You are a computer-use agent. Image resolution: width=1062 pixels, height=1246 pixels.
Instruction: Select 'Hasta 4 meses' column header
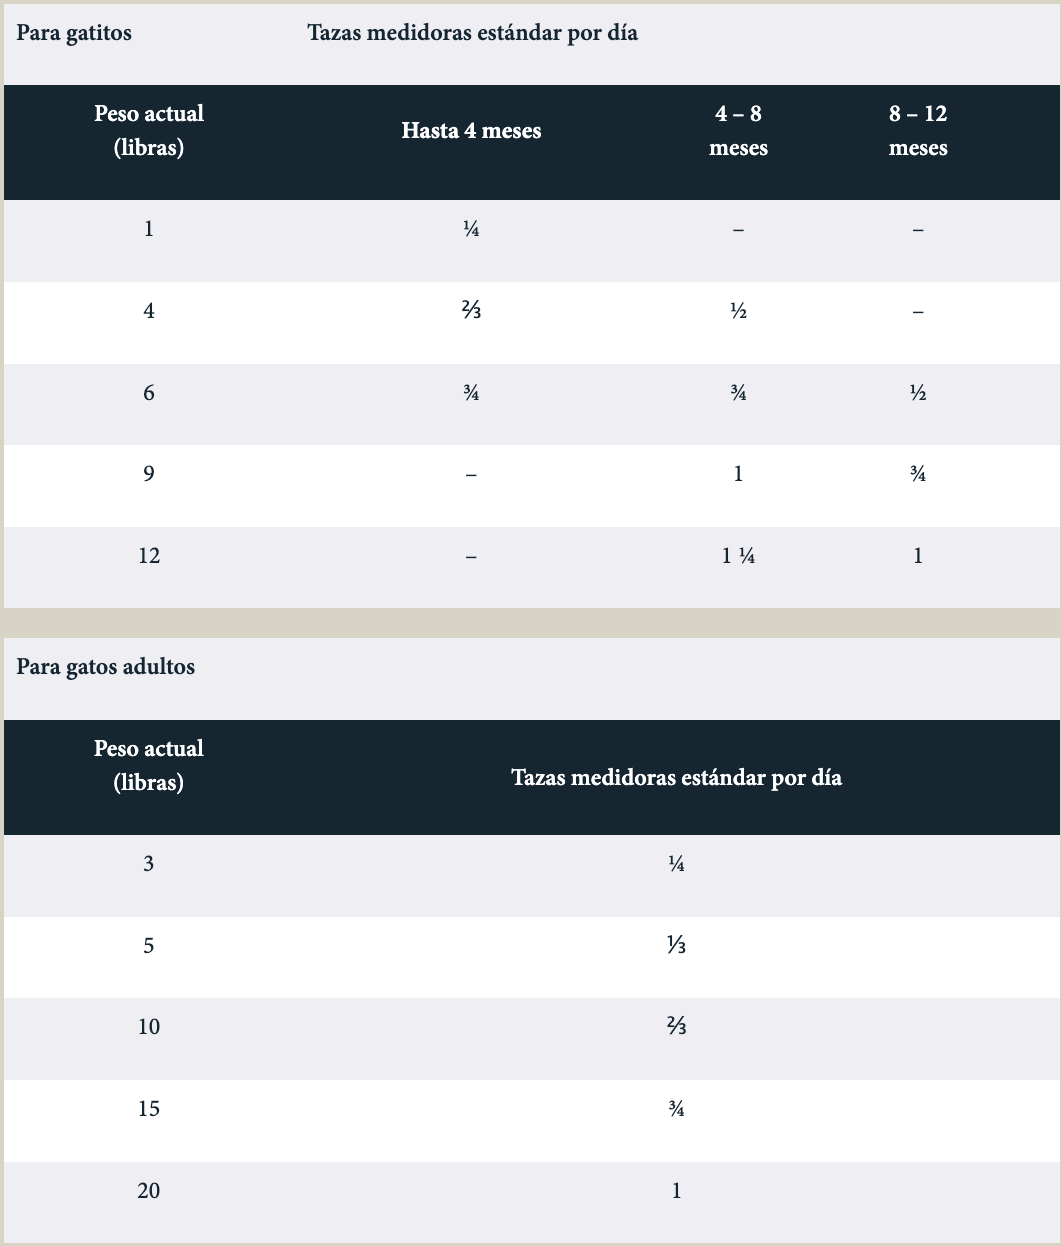coord(471,131)
